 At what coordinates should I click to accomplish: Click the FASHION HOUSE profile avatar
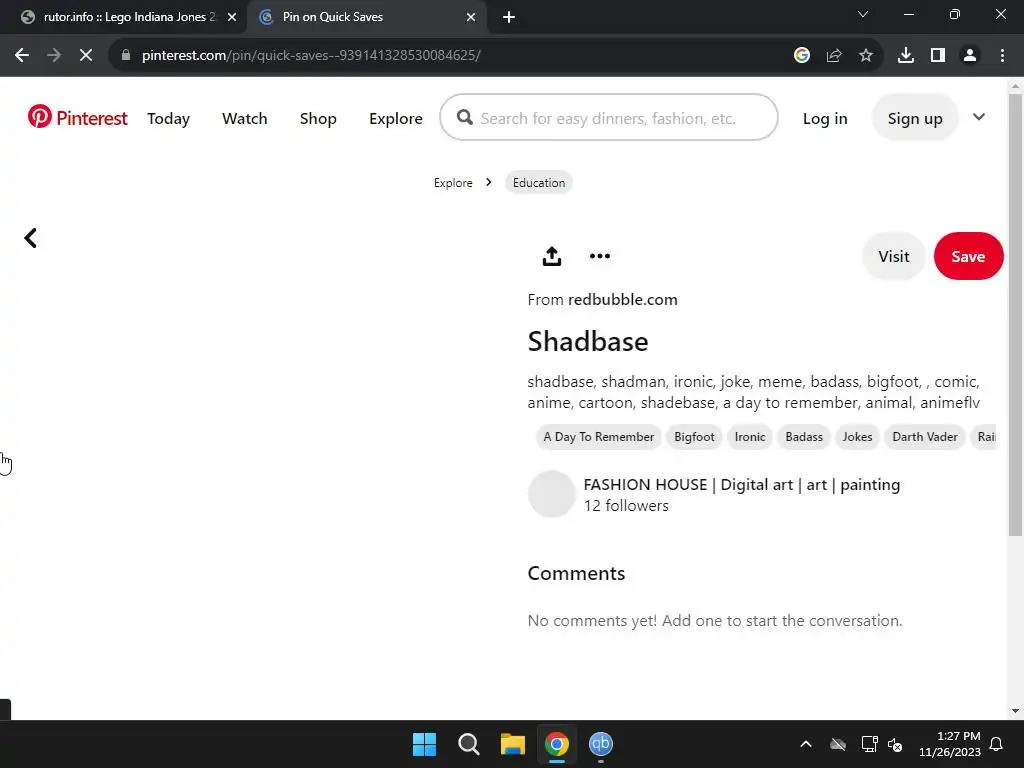(x=552, y=494)
